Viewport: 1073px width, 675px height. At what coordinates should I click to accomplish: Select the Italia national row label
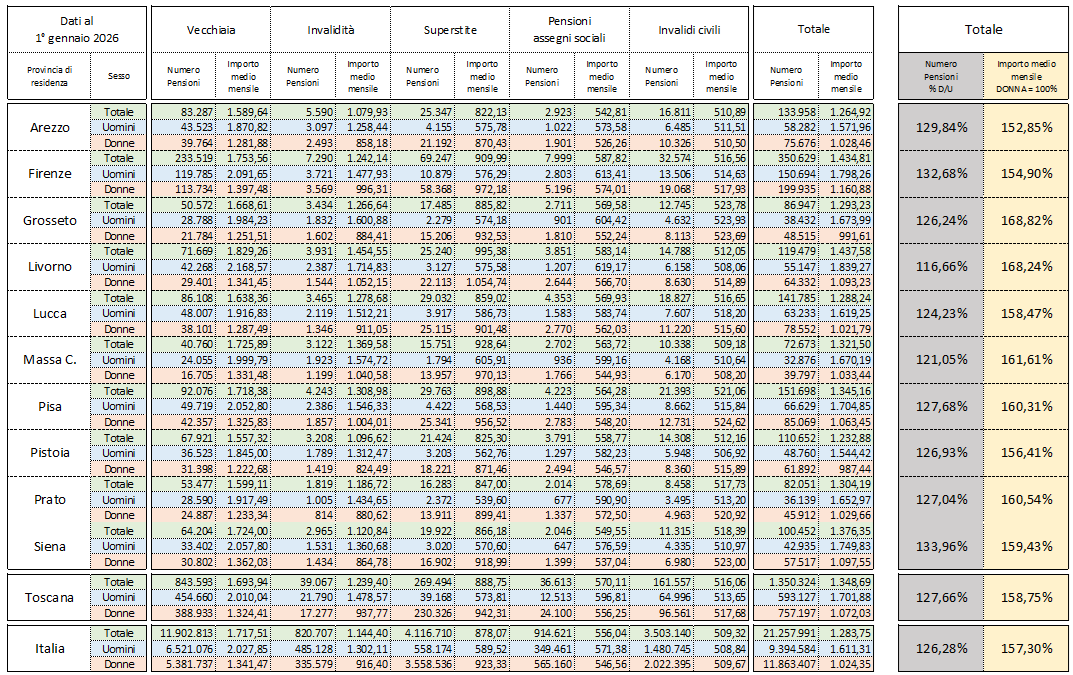coord(49,648)
